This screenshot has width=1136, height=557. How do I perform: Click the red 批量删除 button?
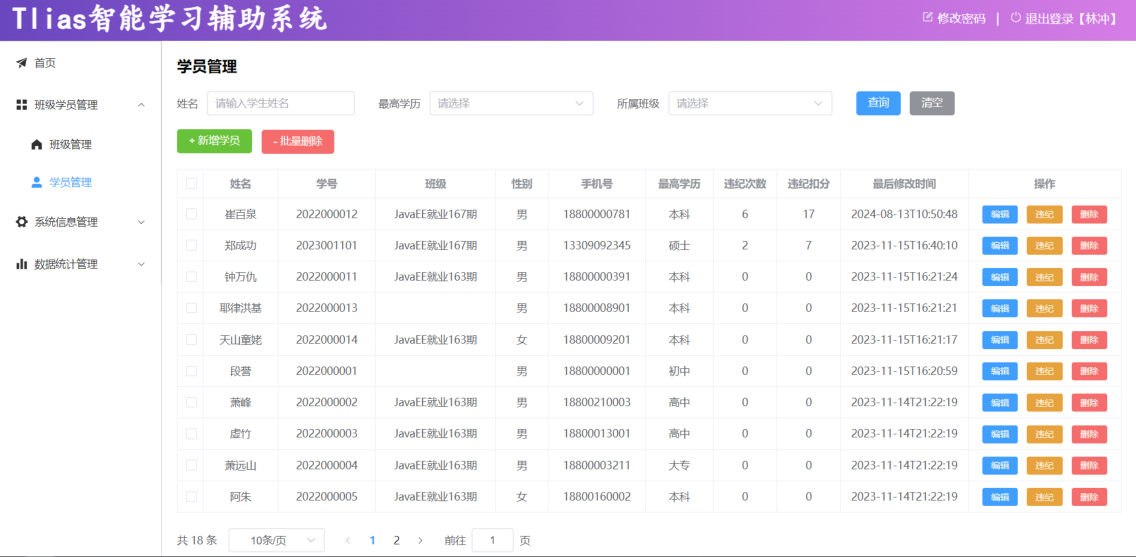point(298,141)
